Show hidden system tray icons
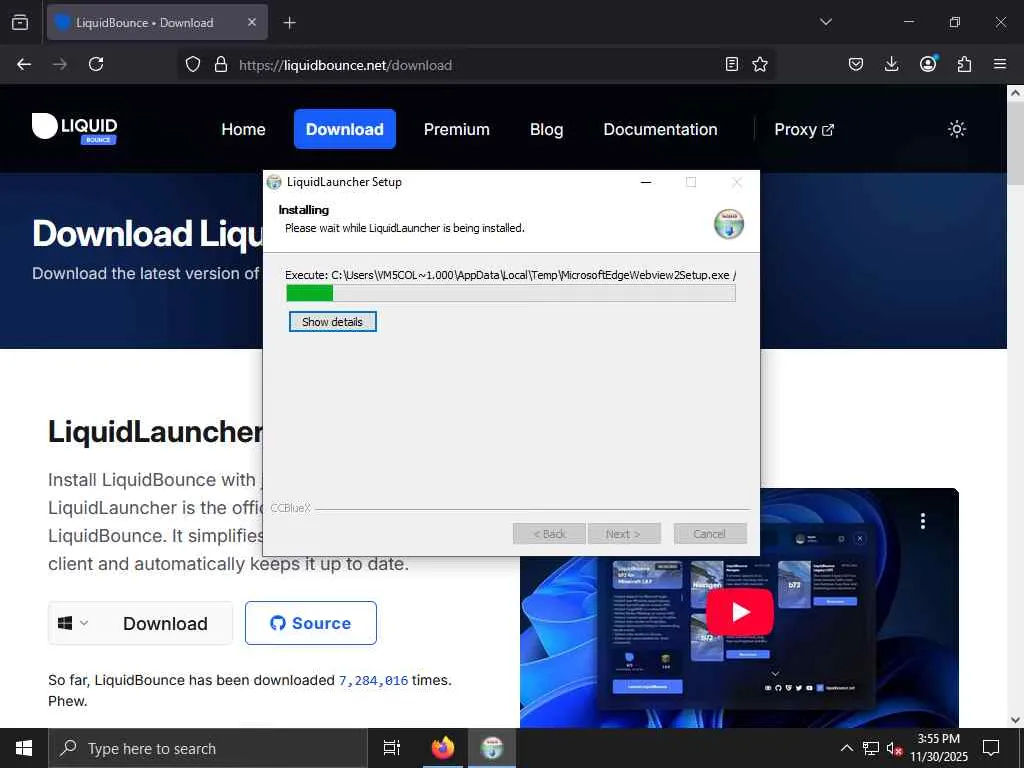 846,748
